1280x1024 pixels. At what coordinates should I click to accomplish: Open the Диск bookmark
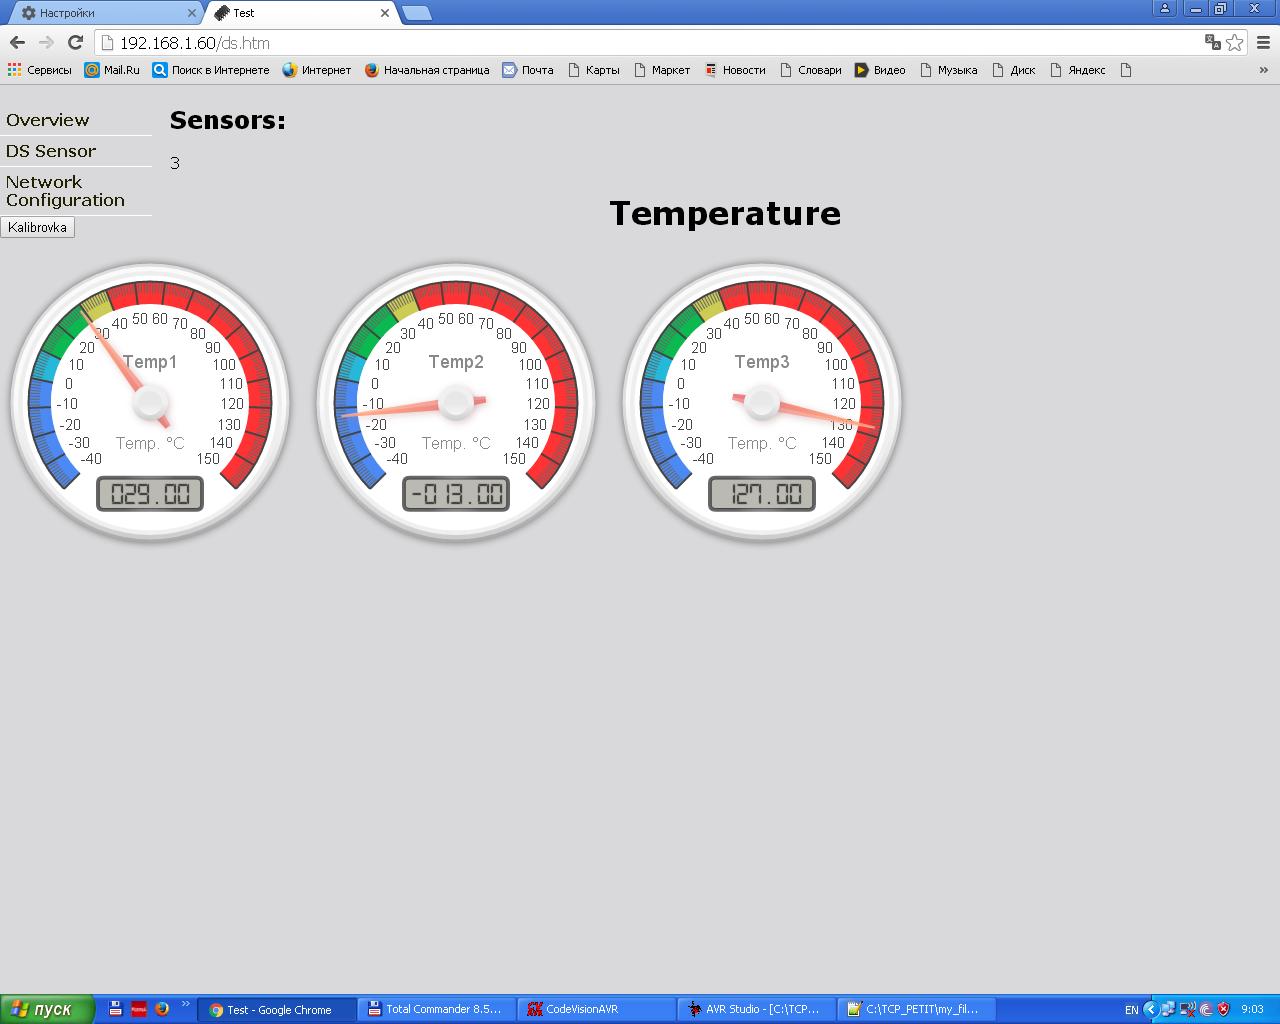tap(1014, 70)
